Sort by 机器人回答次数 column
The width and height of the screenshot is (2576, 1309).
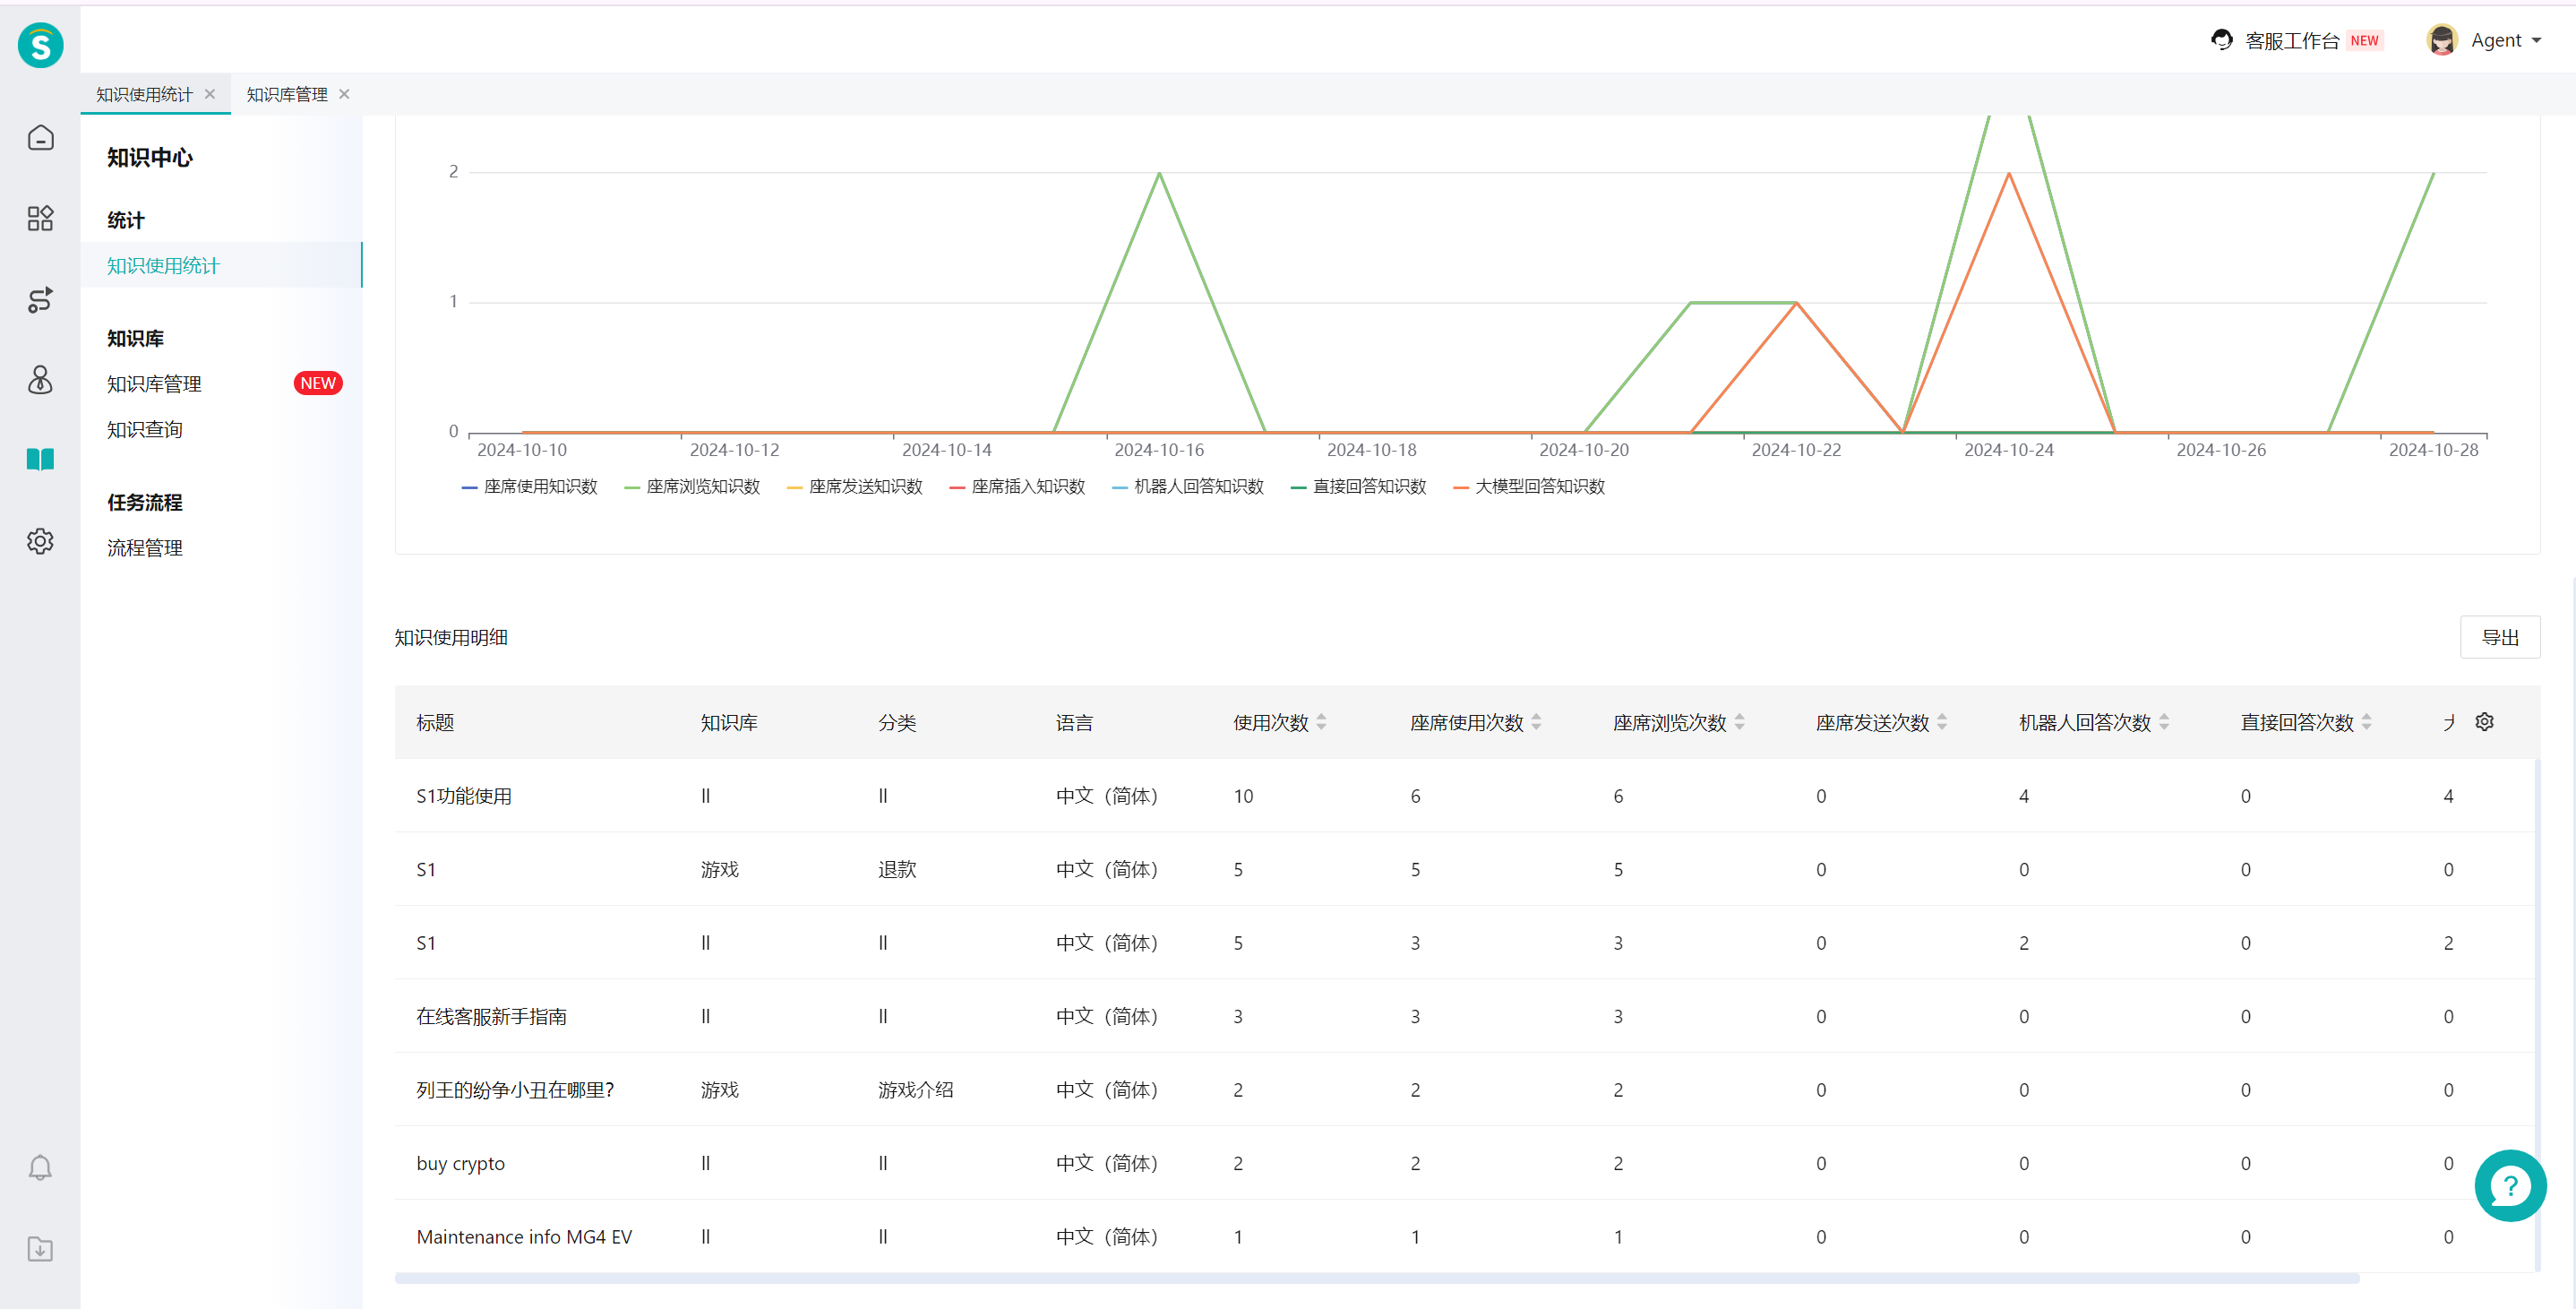(2164, 722)
